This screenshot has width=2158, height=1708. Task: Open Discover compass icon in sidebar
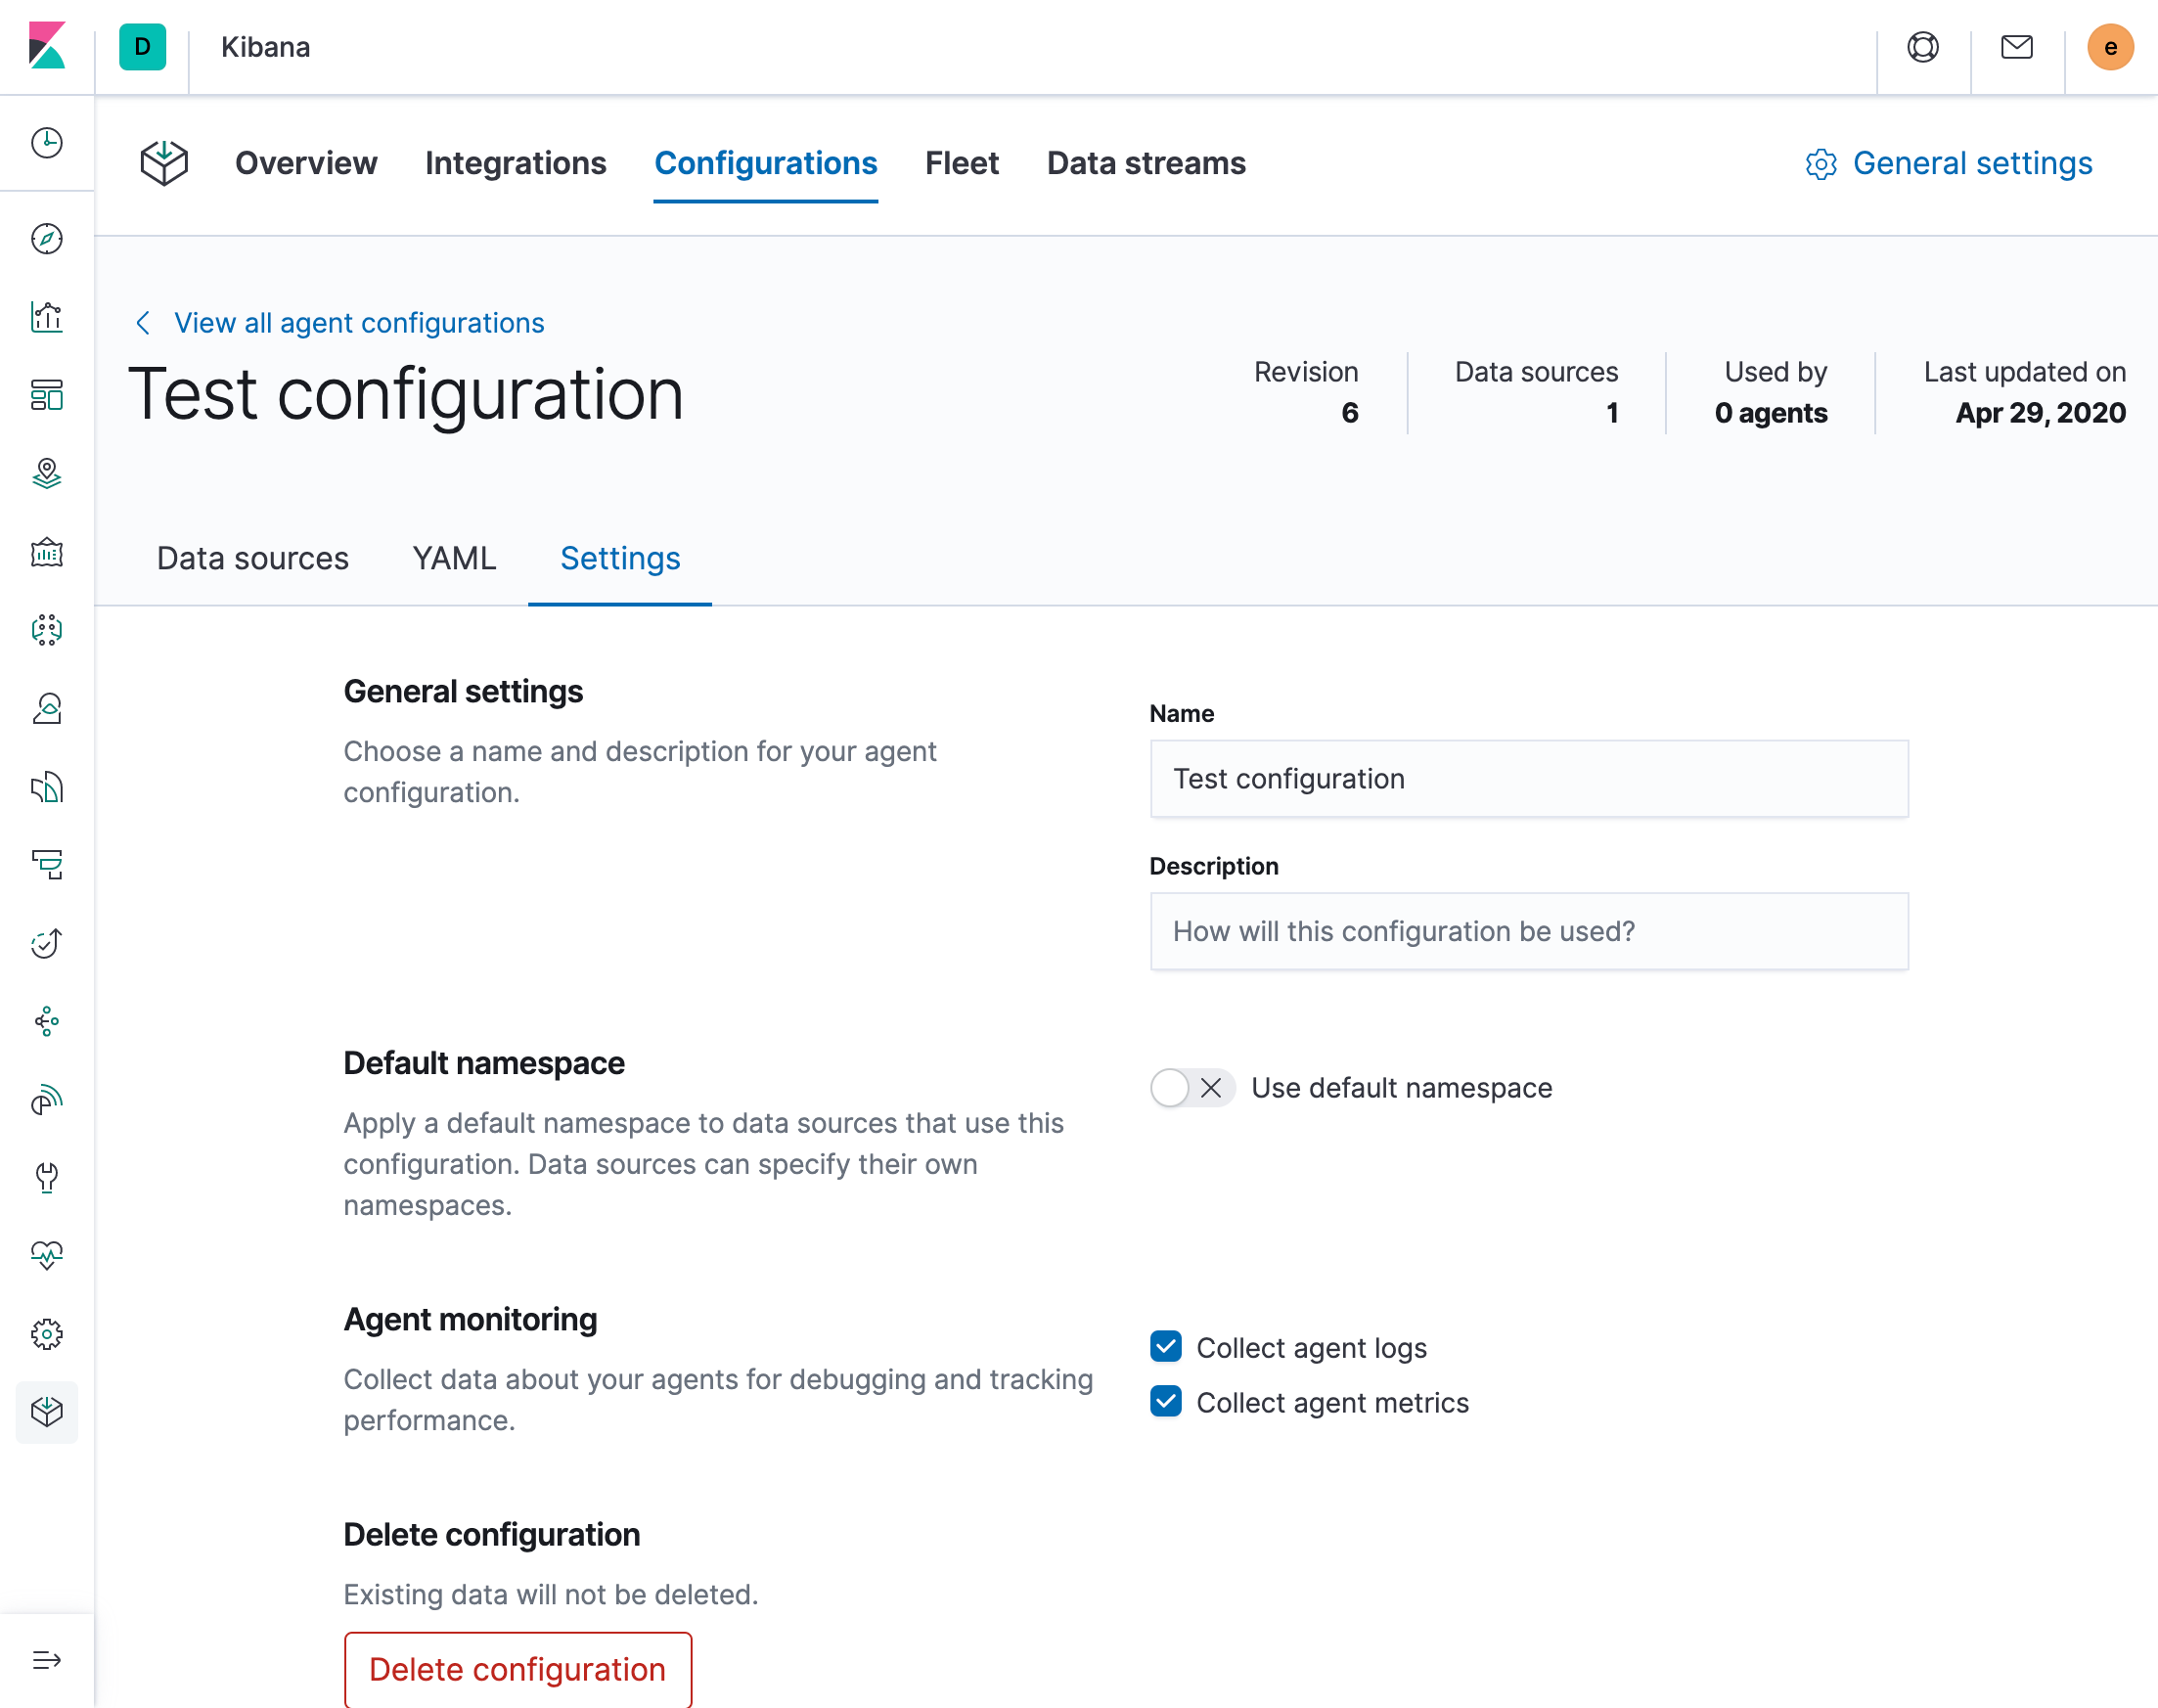(x=47, y=239)
